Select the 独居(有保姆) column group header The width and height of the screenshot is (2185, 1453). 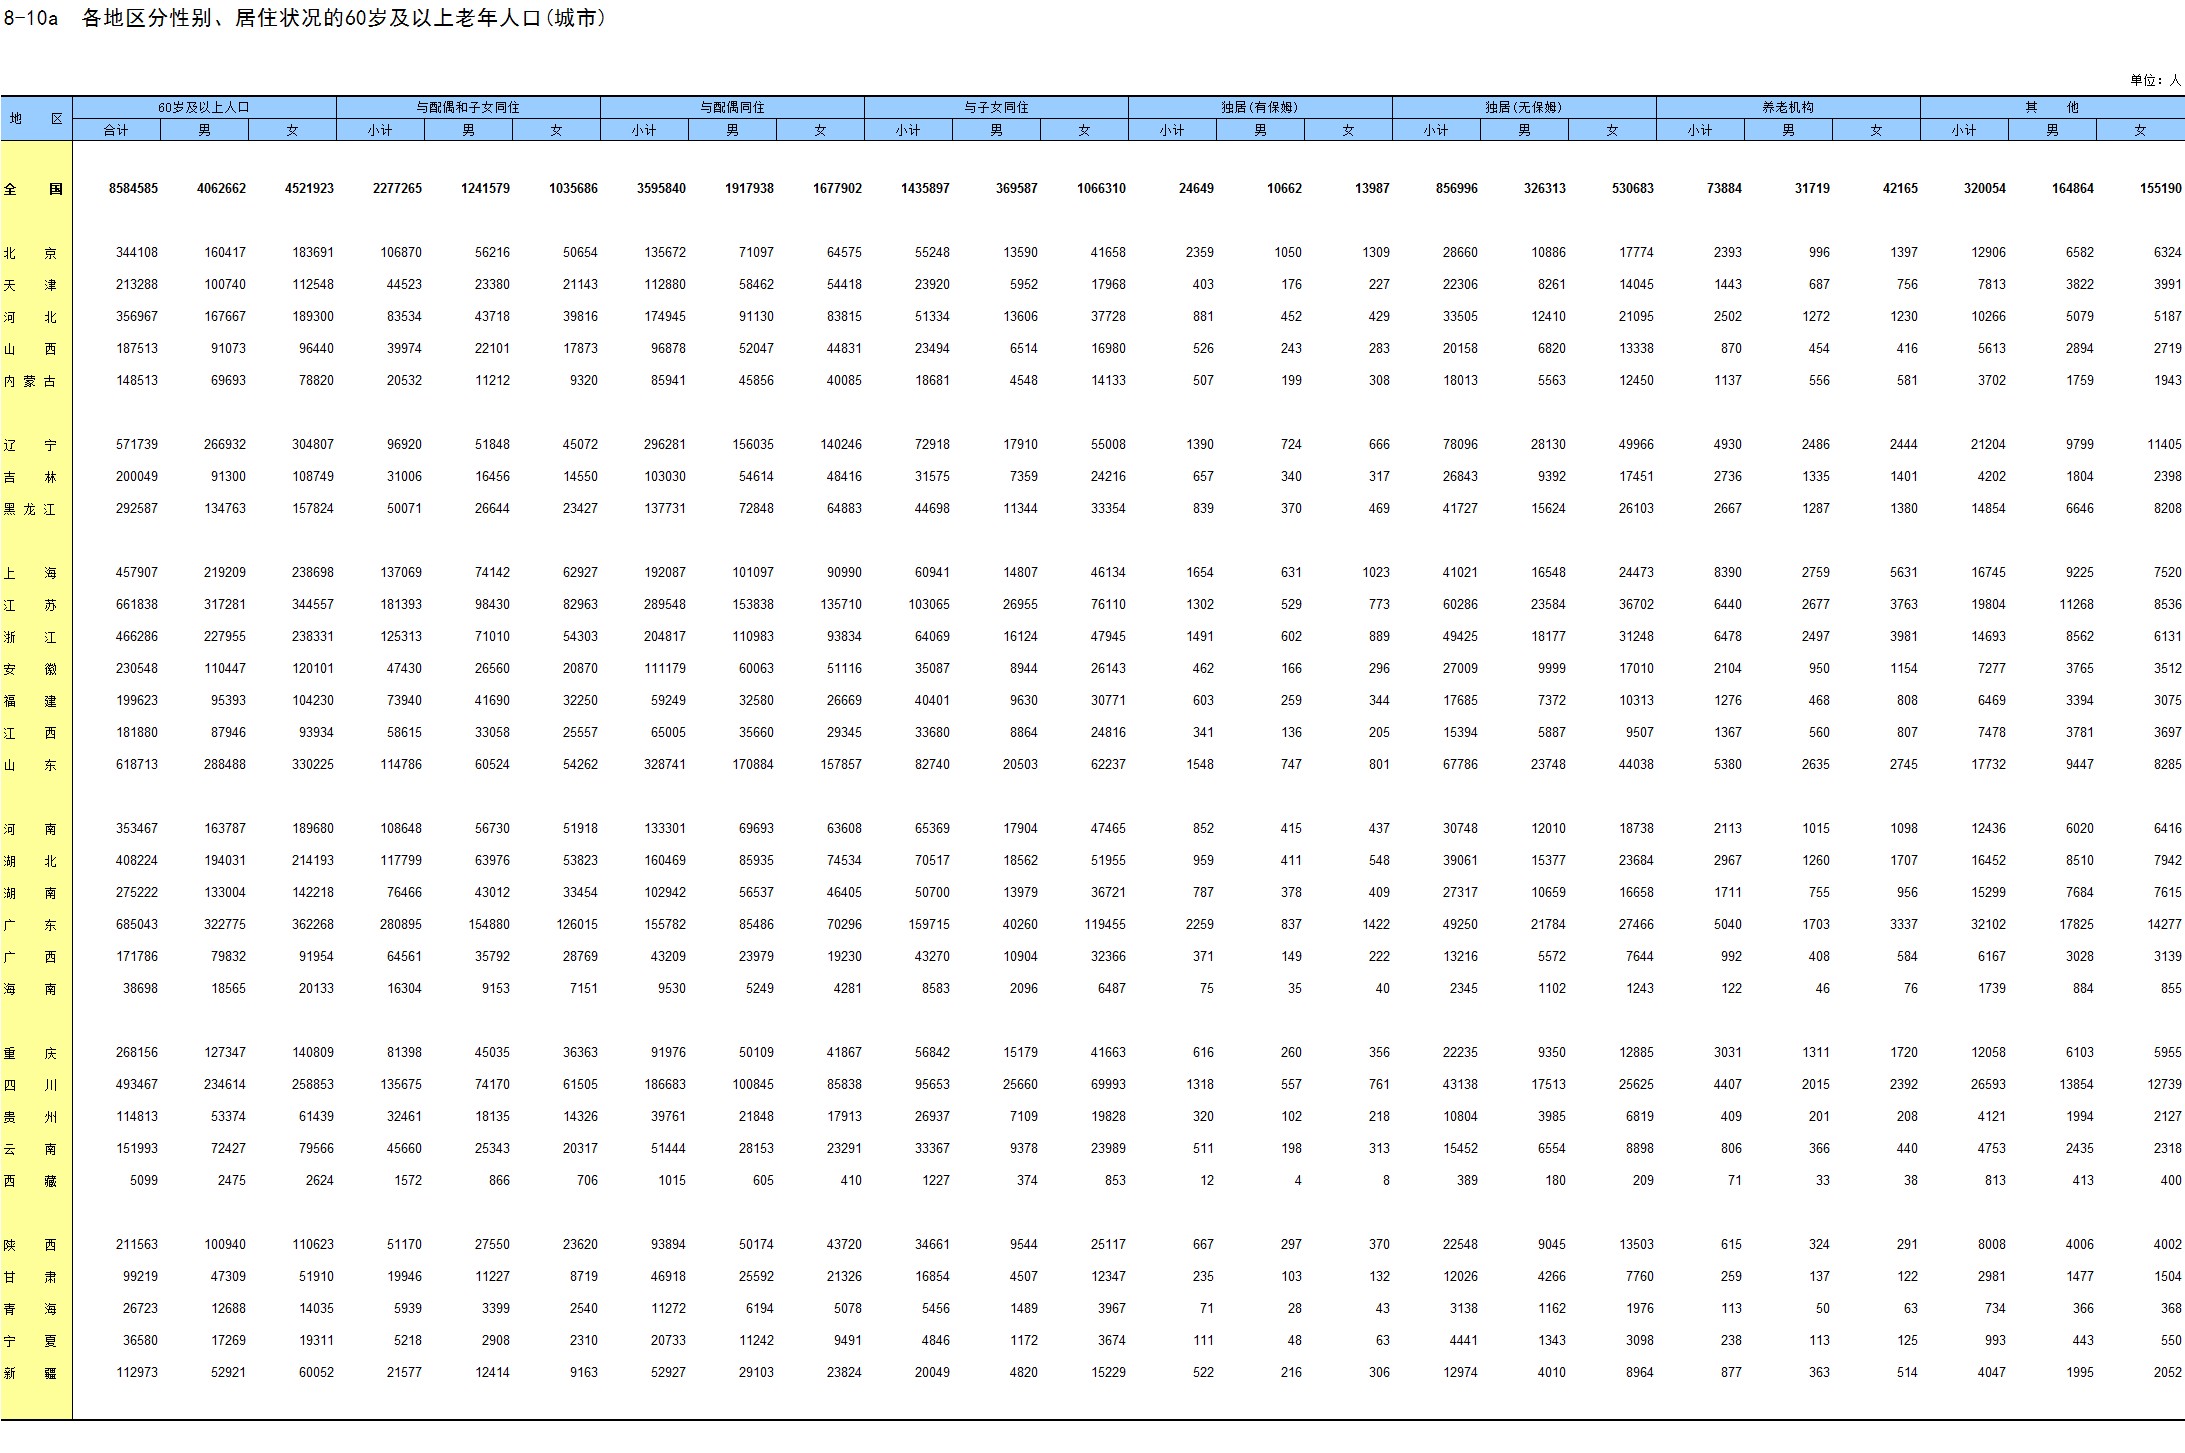click(1260, 107)
